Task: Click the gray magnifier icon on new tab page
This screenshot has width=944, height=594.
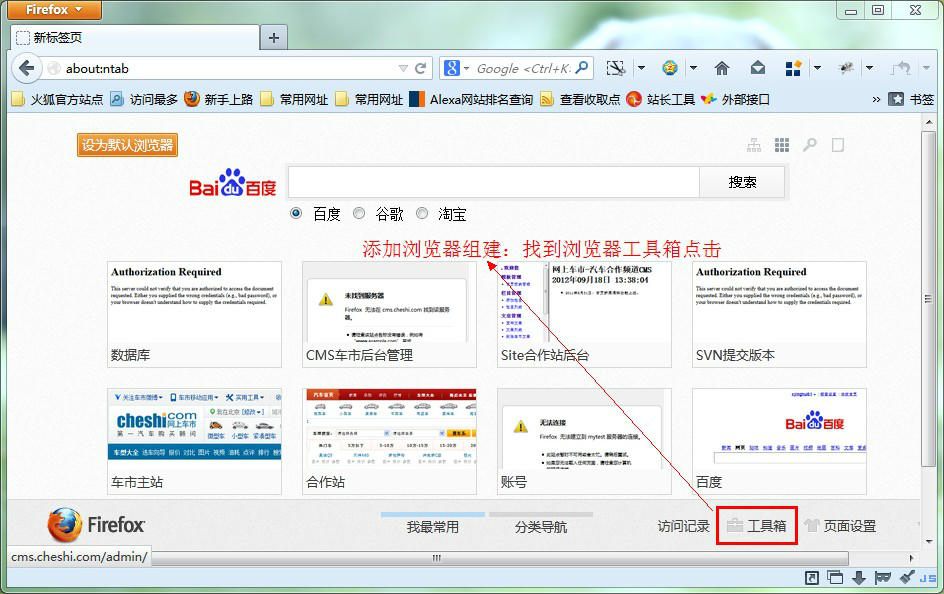Action: pyautogui.click(x=810, y=144)
